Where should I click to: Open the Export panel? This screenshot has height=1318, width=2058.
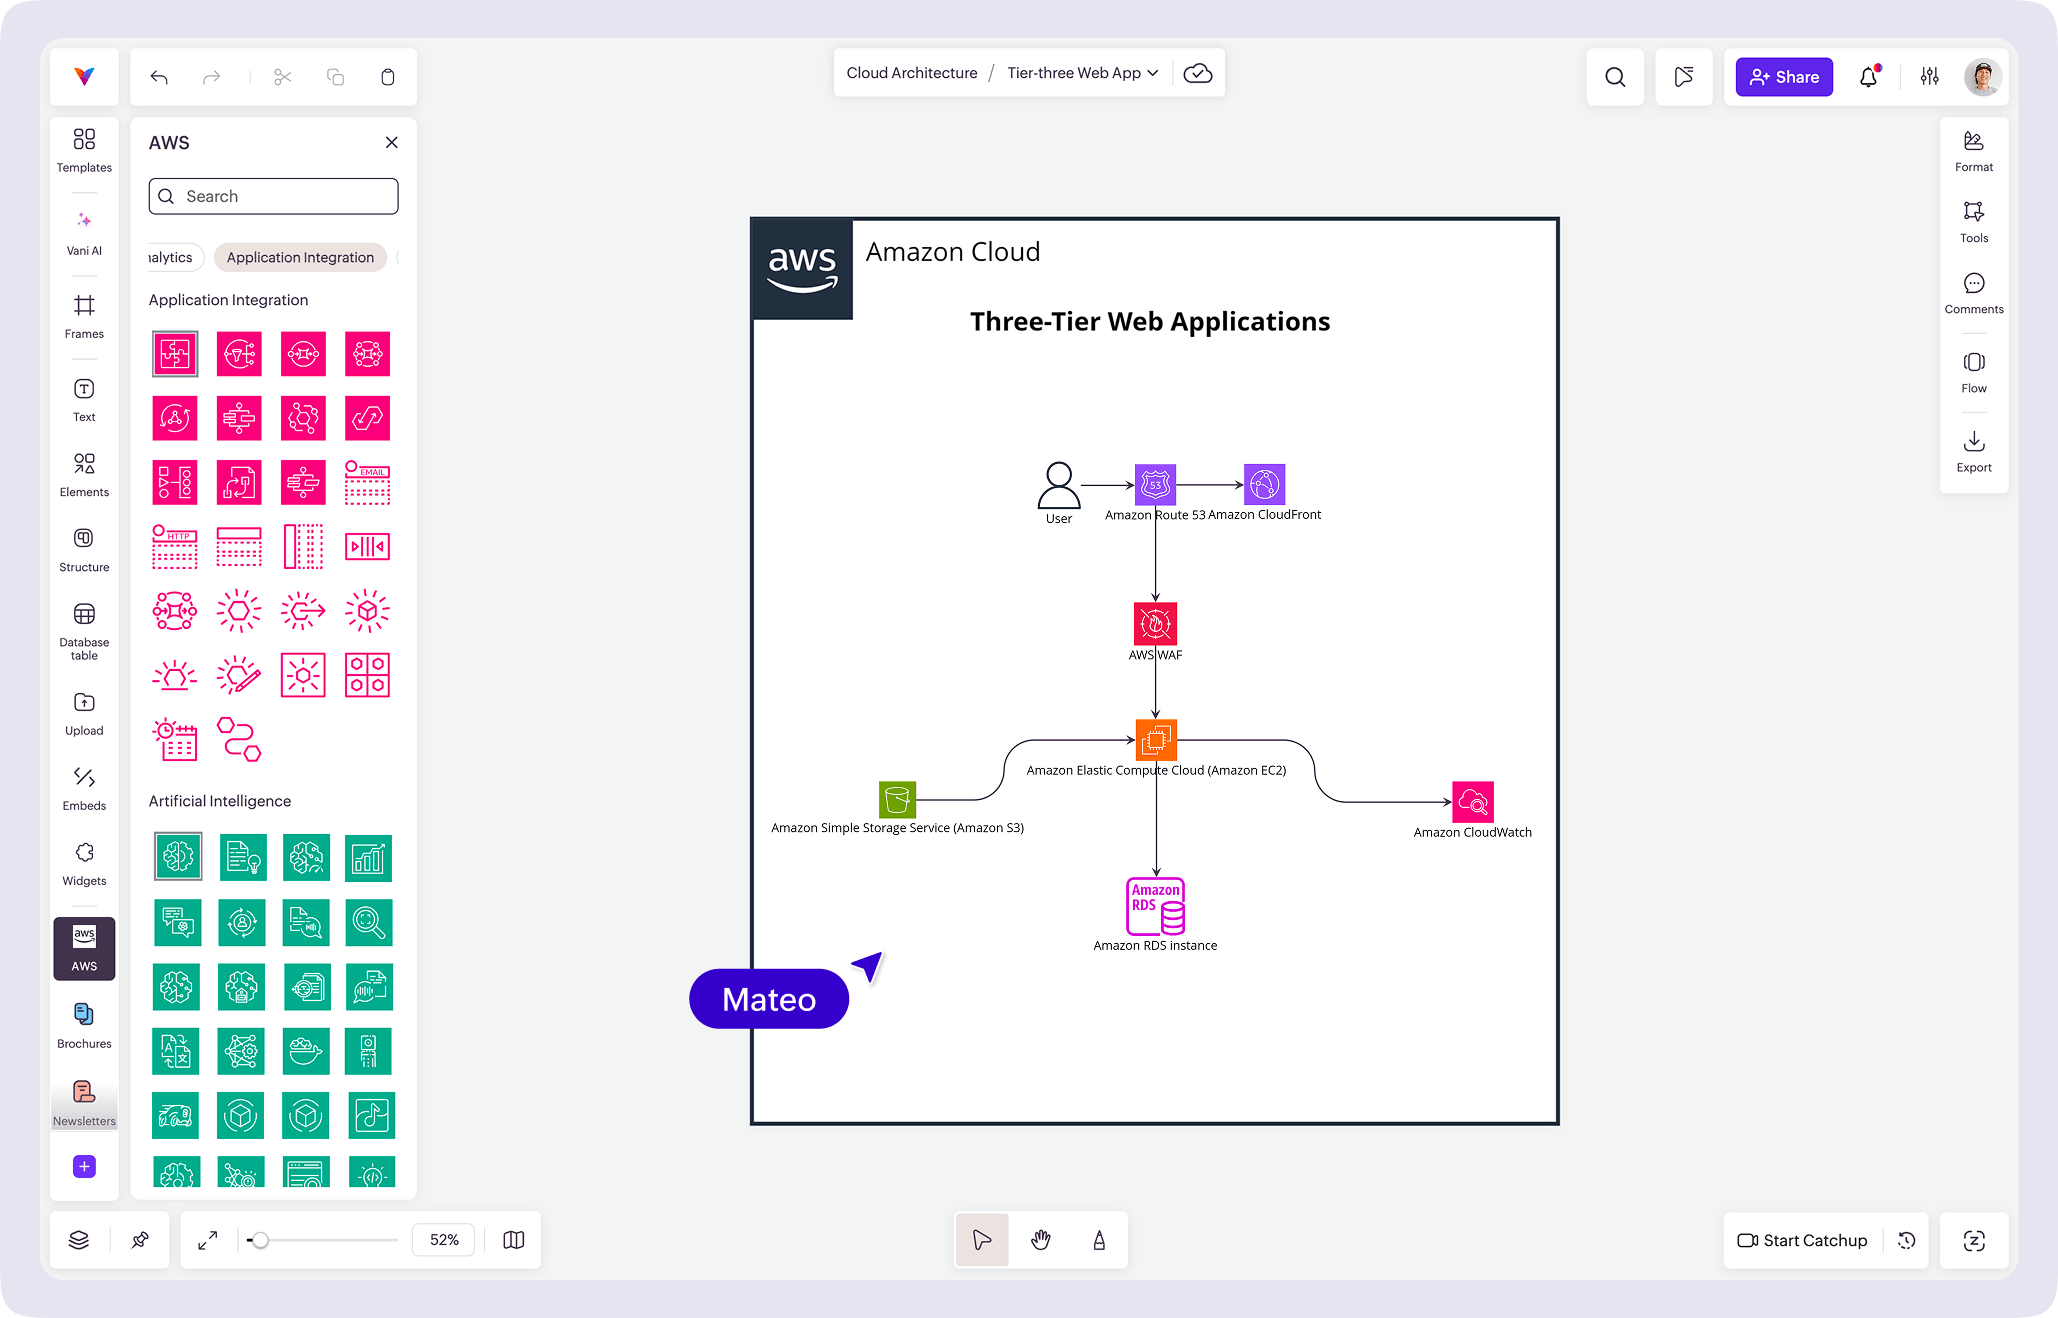point(1974,451)
